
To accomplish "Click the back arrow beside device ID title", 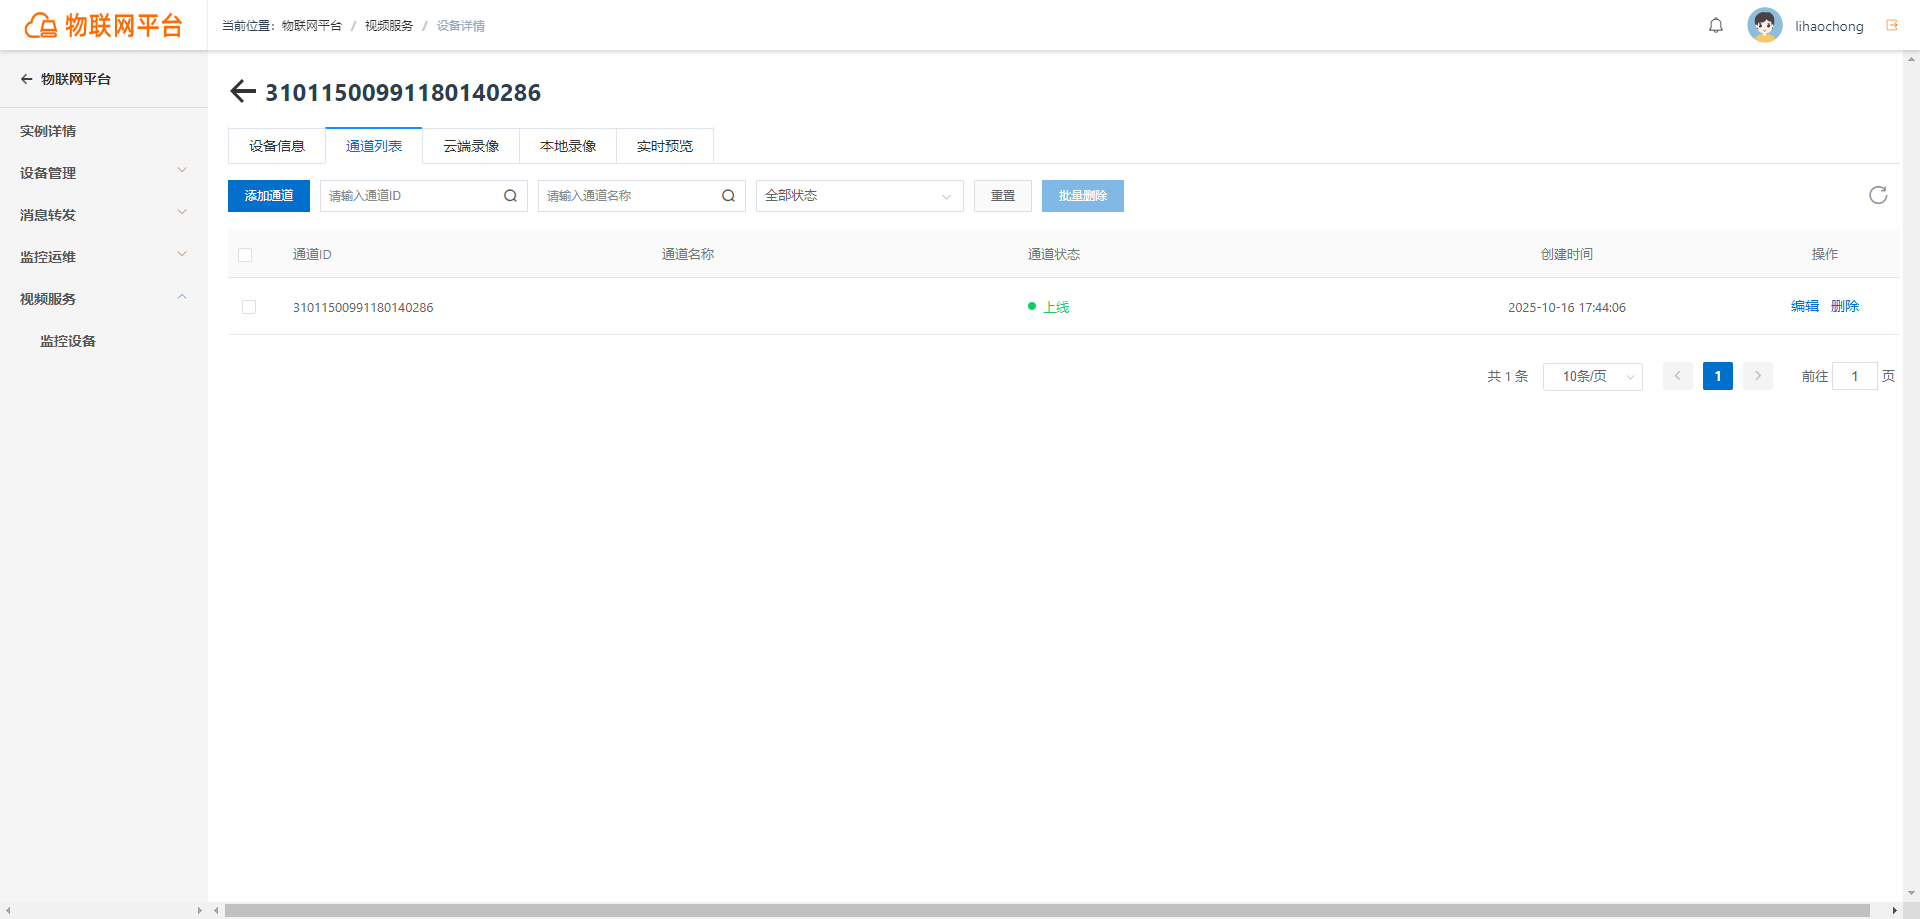I will coord(243,92).
